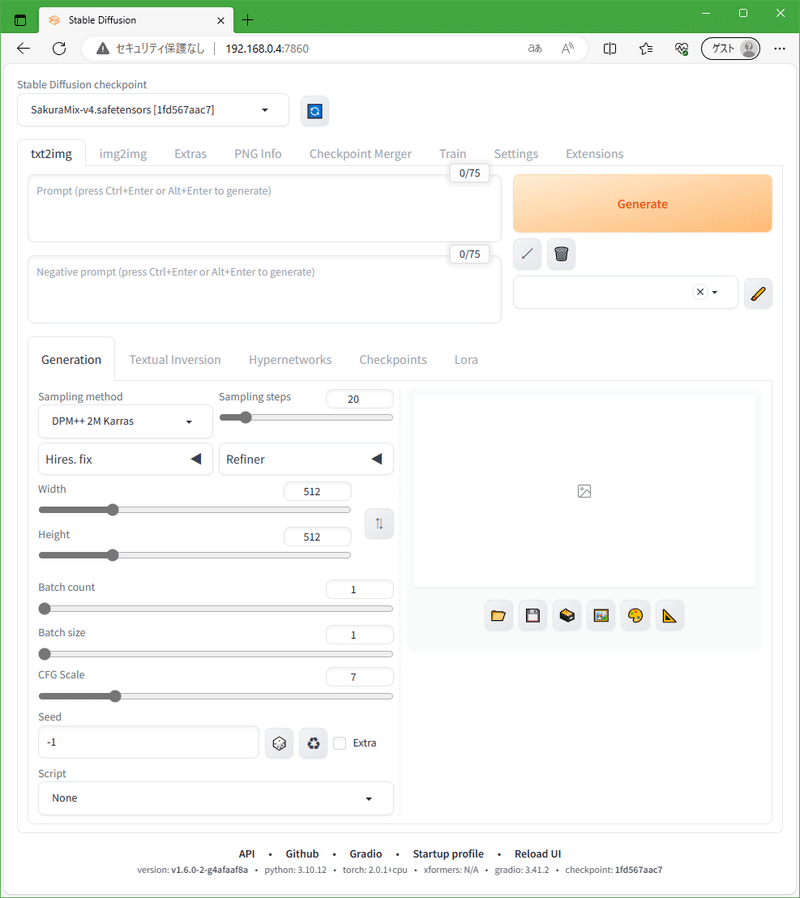Open the API link
800x898 pixels.
[247, 854]
